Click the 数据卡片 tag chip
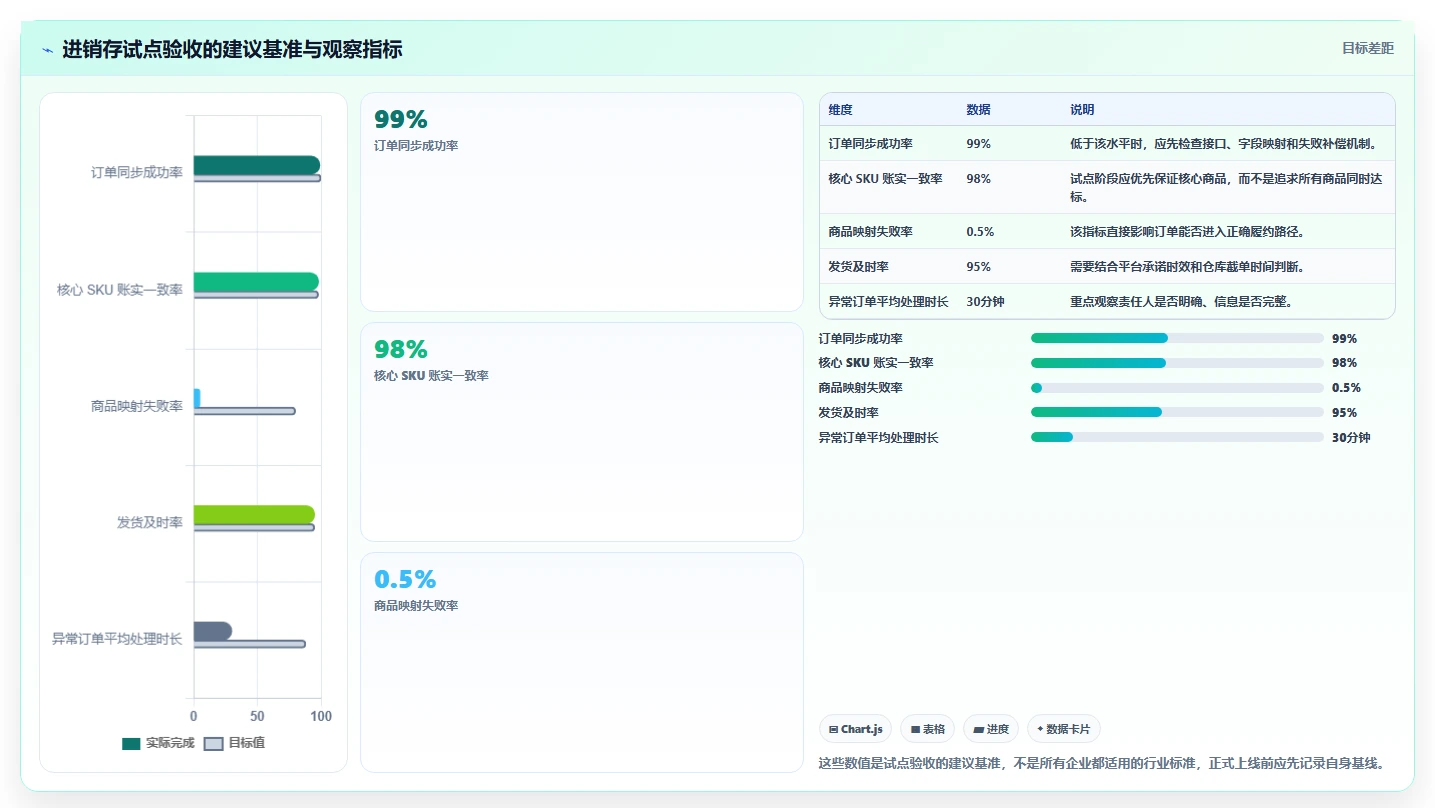1435x808 pixels. (x=1064, y=729)
